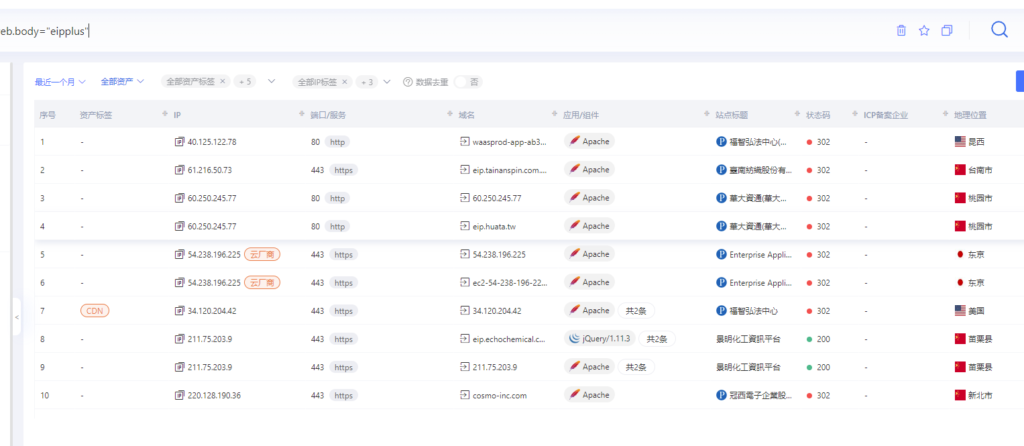
Task: Click the magnifier search icon
Action: [x=999, y=29]
